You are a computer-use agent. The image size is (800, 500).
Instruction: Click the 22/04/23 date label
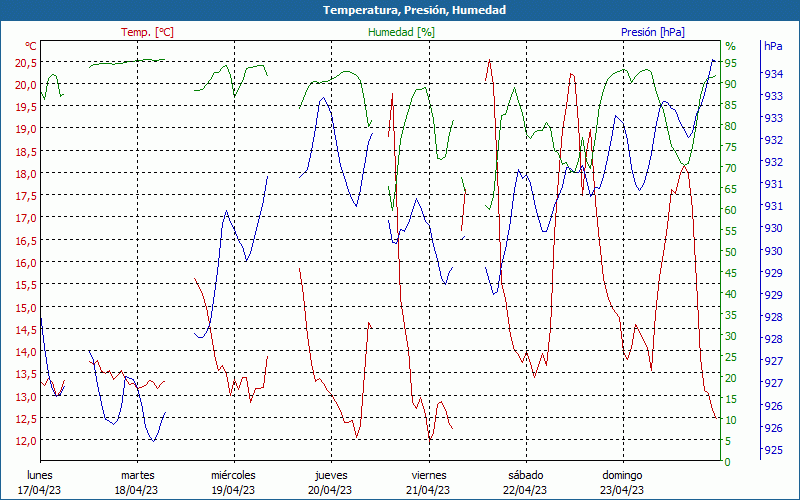pos(525,490)
